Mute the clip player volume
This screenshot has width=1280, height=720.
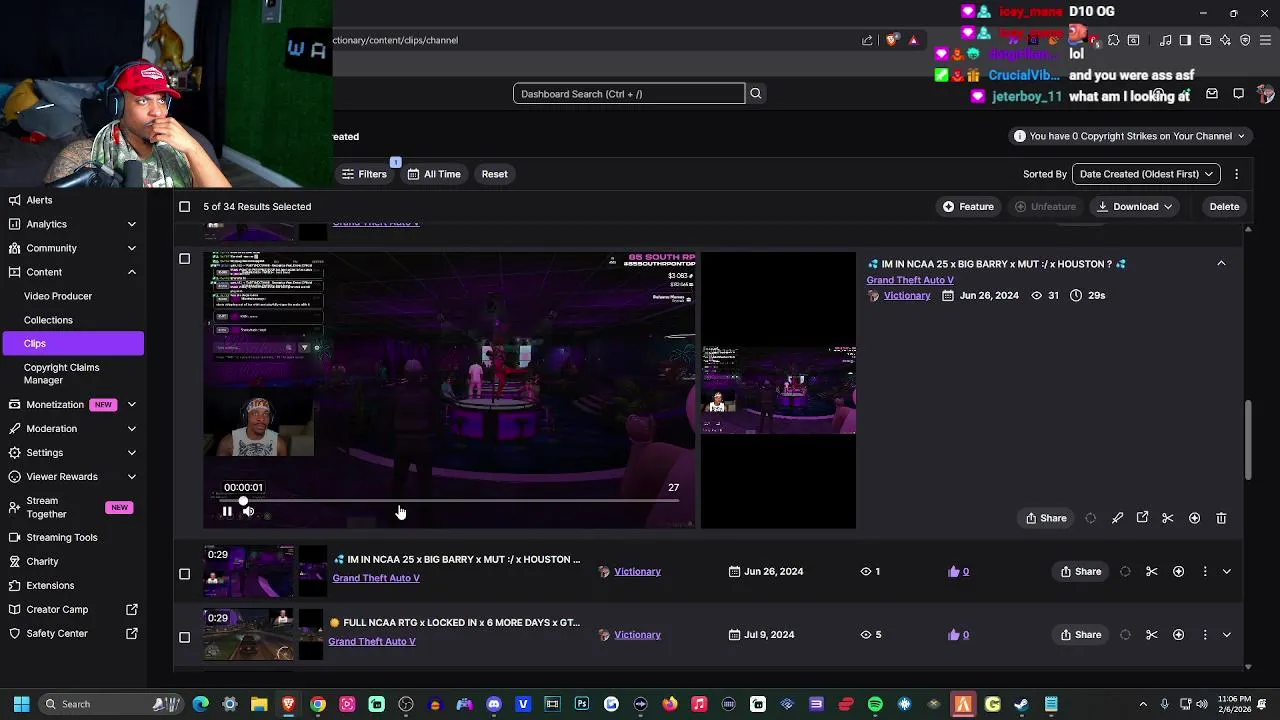[248, 511]
